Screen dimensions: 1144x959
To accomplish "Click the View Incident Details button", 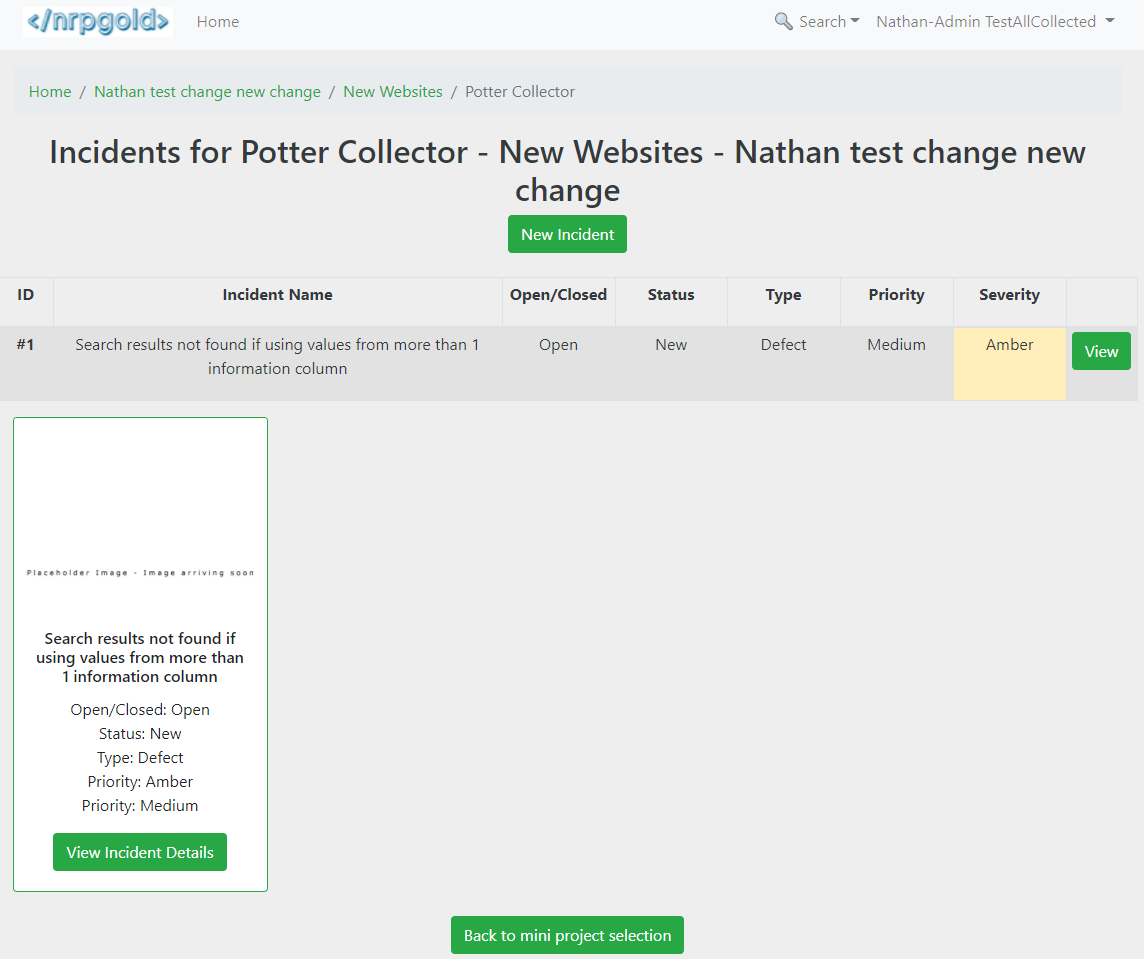I will pos(140,852).
